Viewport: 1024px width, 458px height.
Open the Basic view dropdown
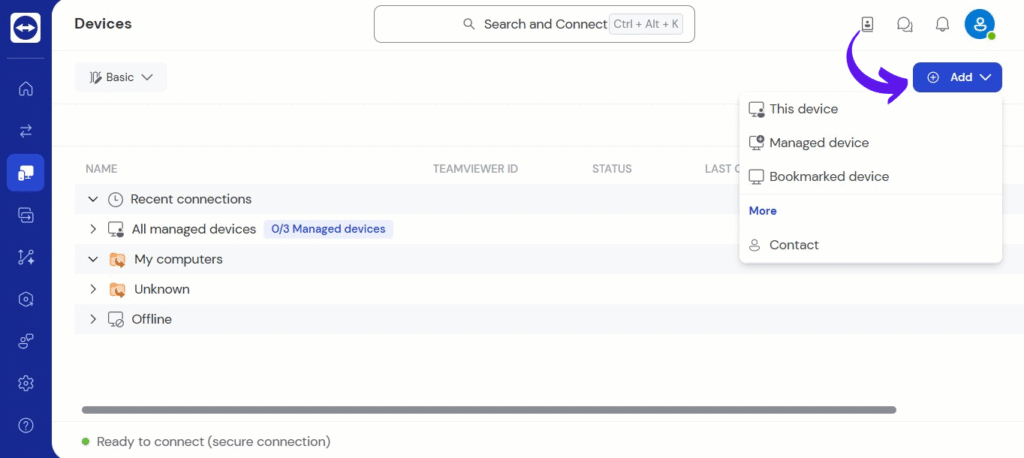pyautogui.click(x=121, y=77)
